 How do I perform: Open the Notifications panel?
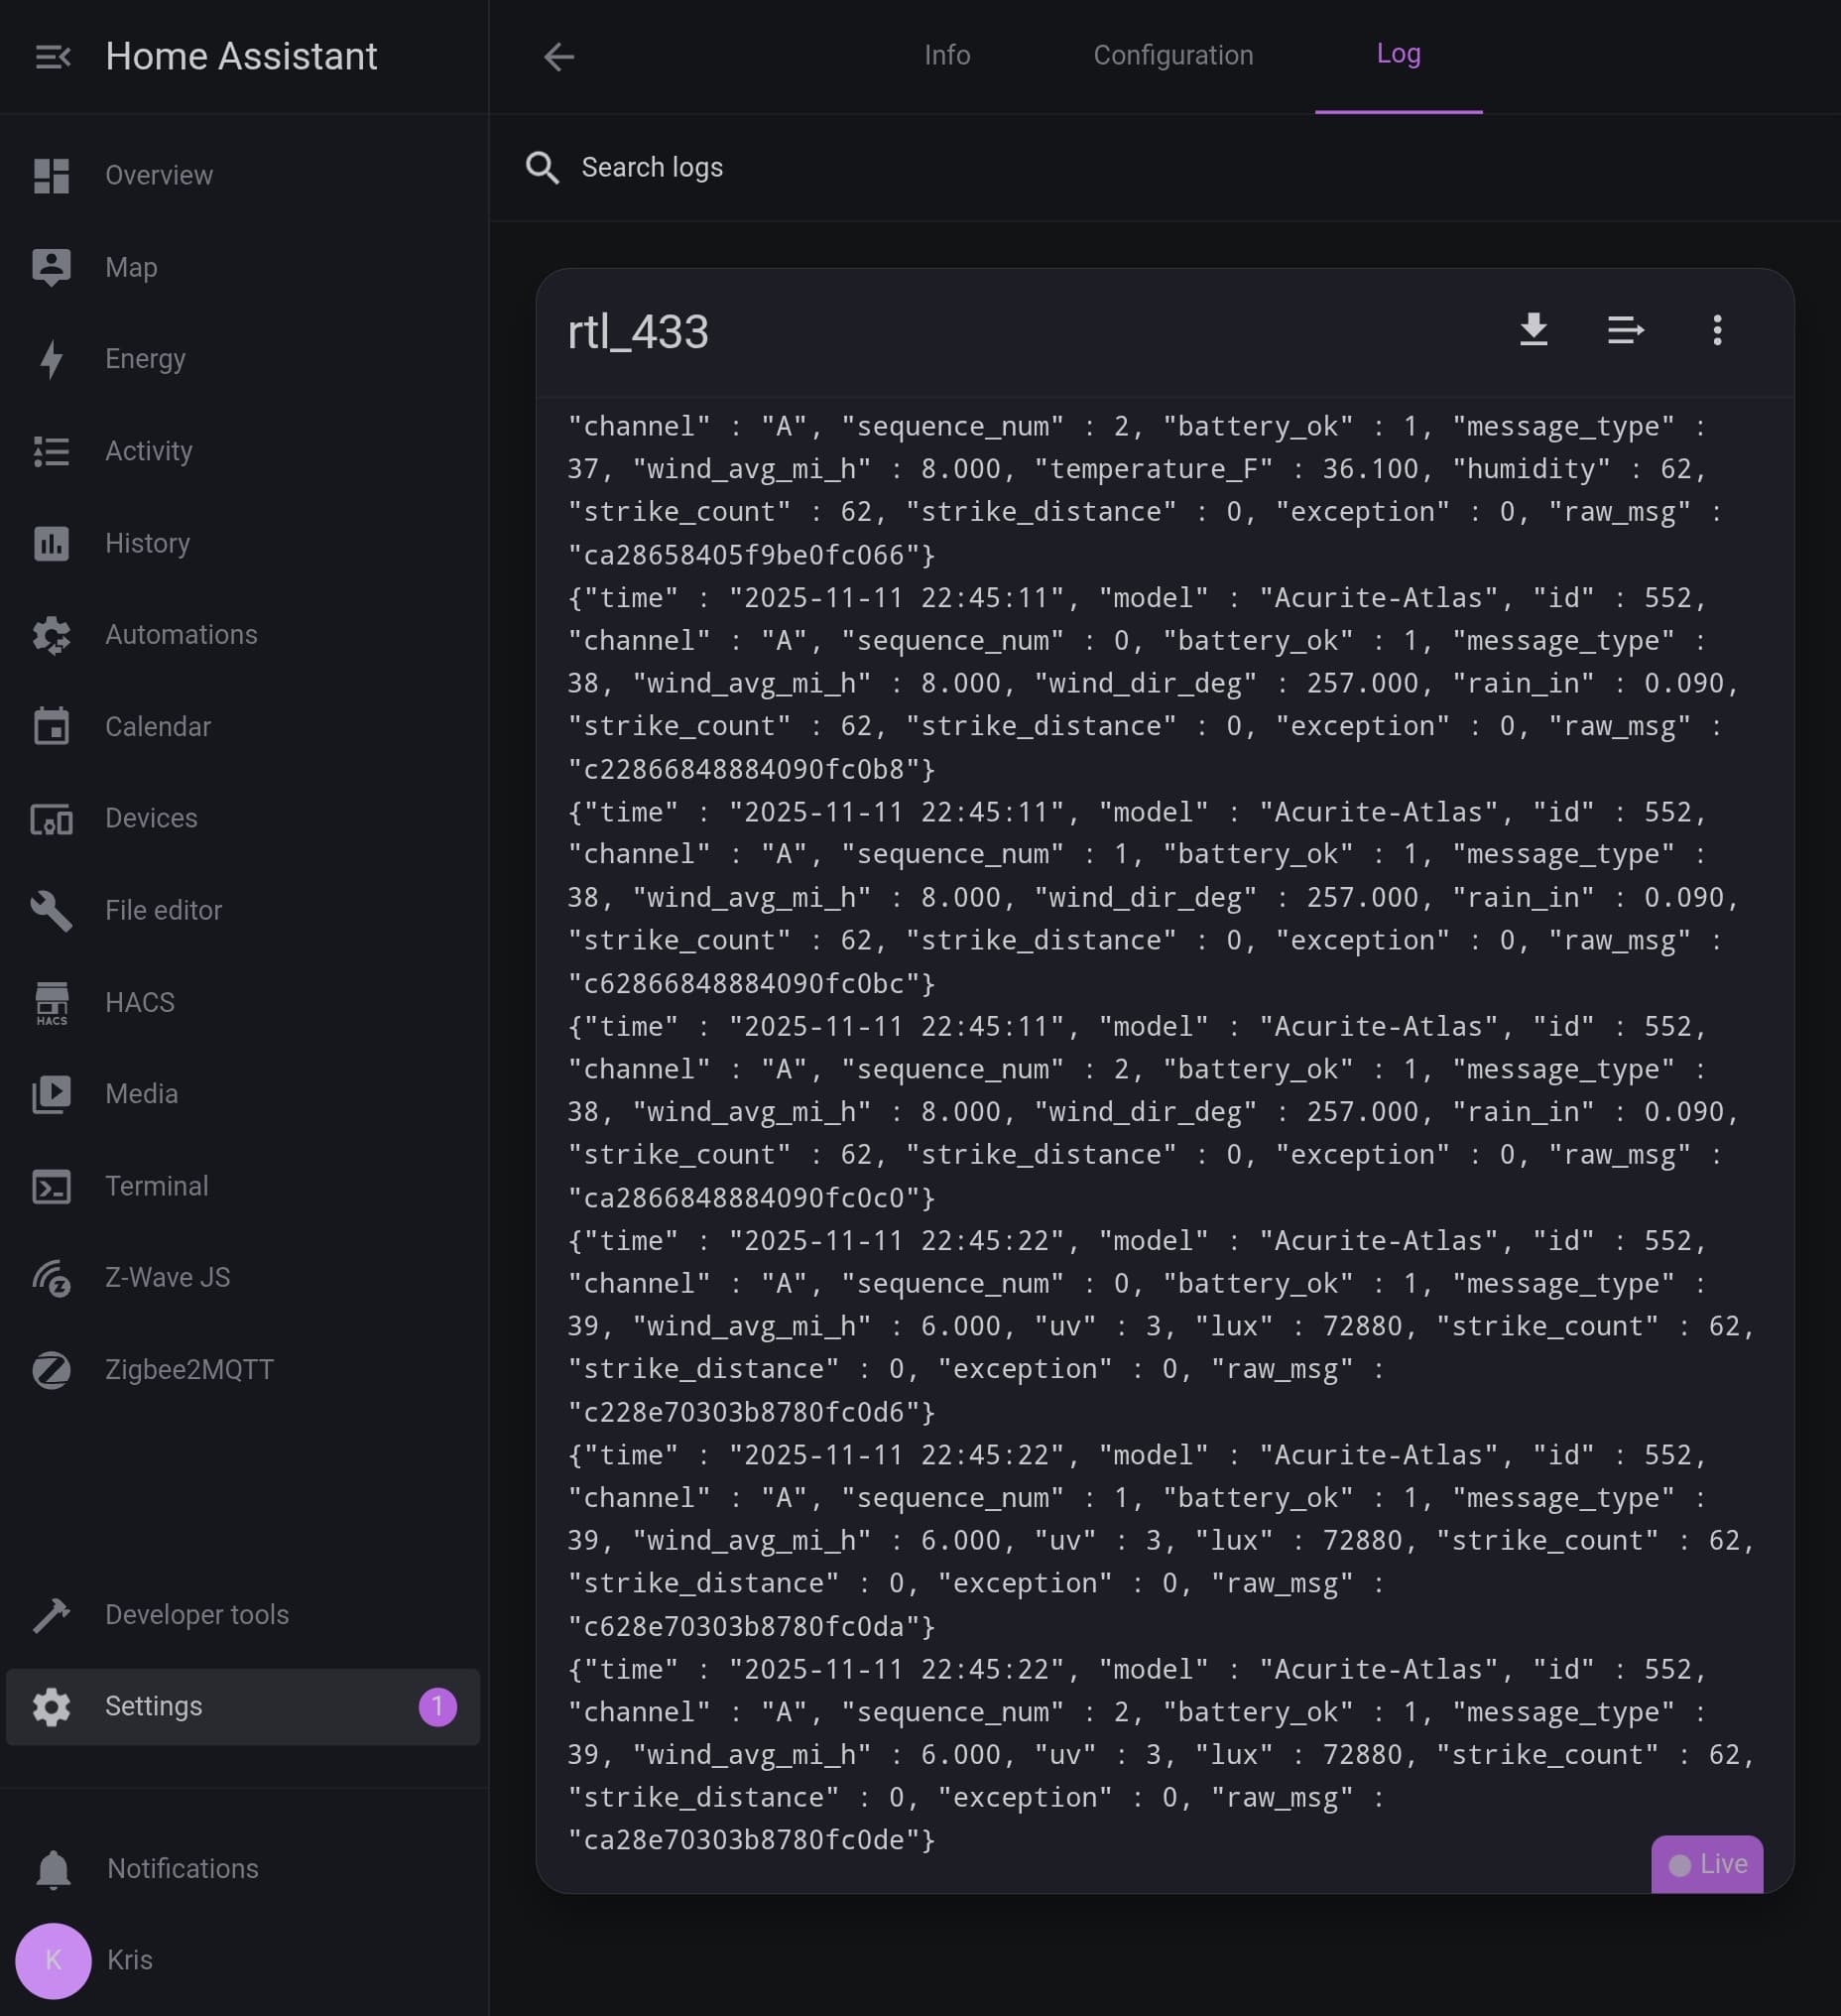182,1868
